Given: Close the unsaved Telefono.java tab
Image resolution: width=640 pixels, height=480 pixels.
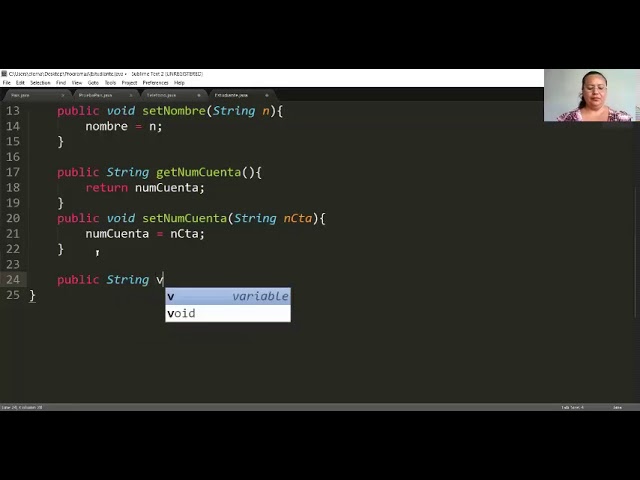Looking at the screenshot, I should [199, 96].
